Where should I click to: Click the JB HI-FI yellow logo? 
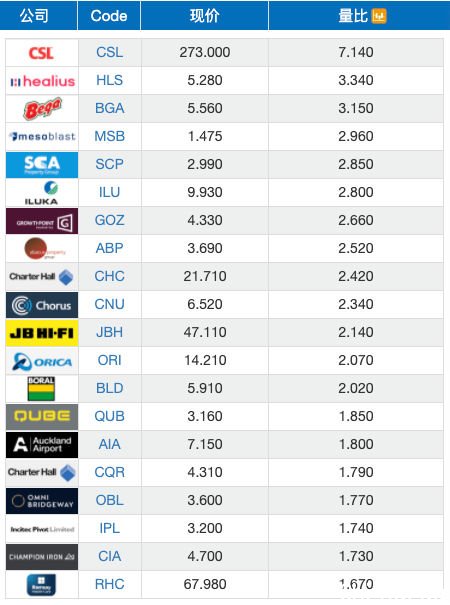pyautogui.click(x=42, y=333)
